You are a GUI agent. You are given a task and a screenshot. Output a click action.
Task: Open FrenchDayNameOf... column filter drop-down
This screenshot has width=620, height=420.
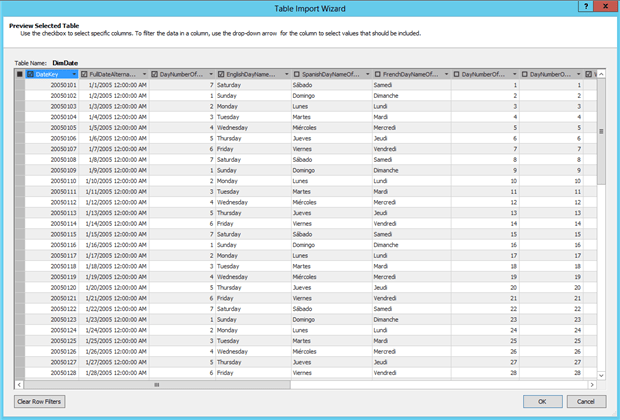click(446, 74)
